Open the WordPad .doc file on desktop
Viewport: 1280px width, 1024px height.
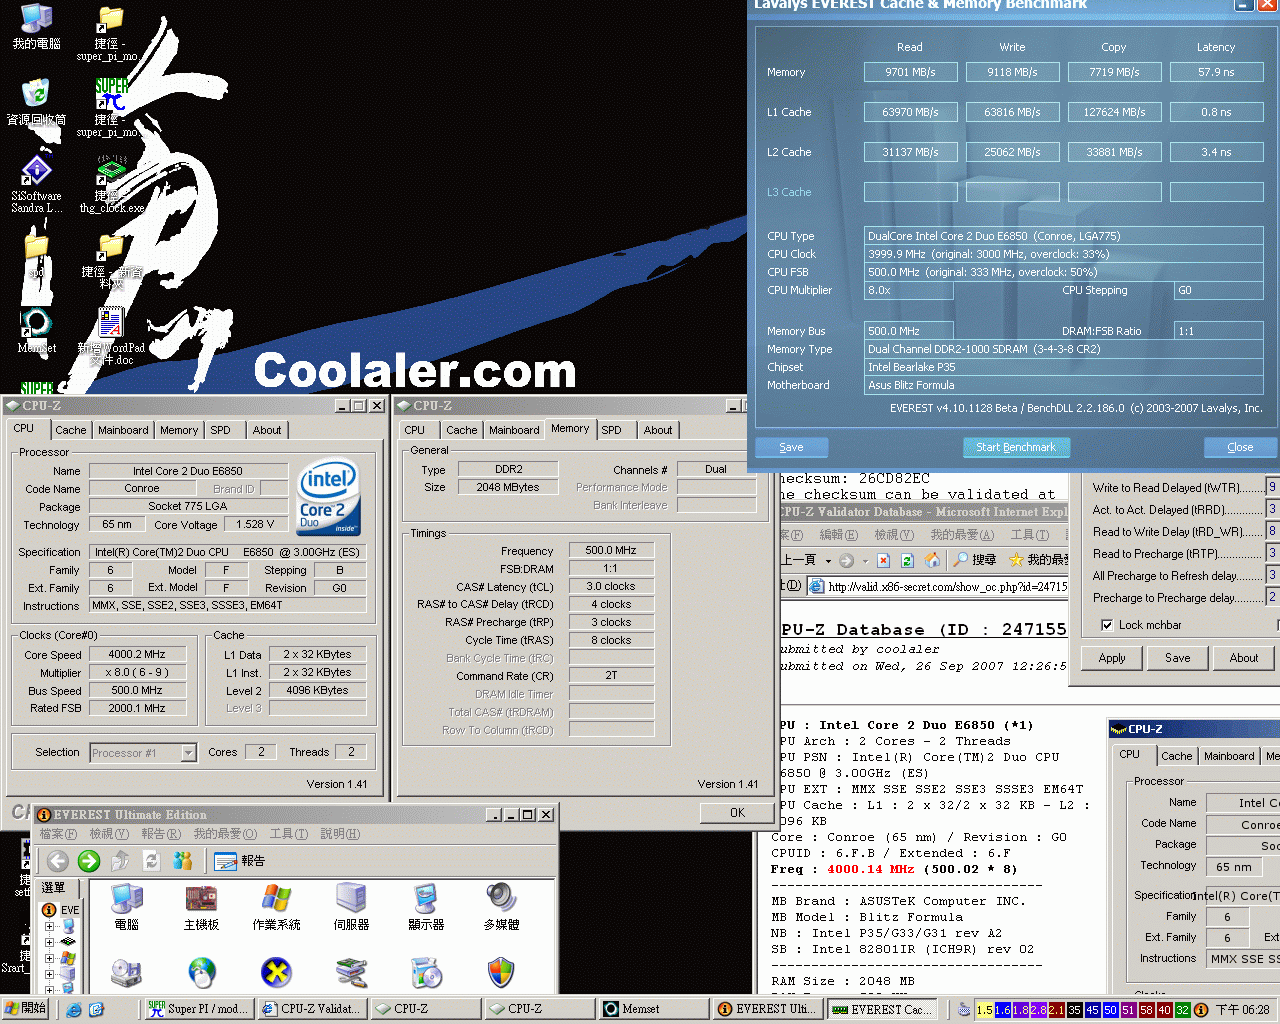click(x=111, y=336)
